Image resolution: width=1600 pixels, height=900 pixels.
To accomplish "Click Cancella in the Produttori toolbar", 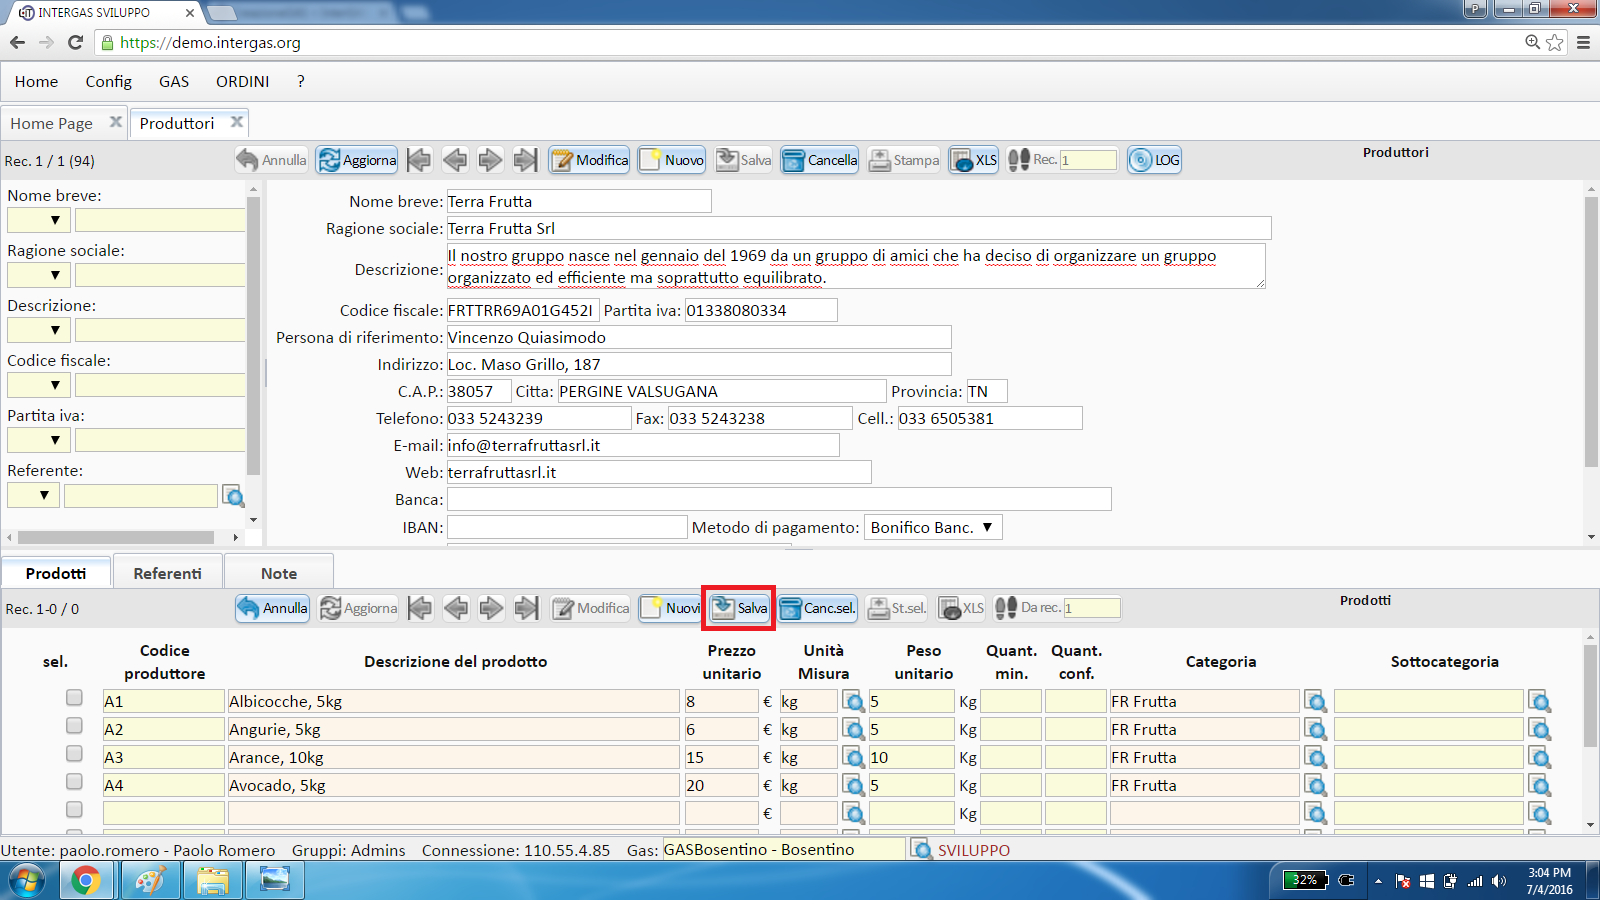I will pos(819,160).
